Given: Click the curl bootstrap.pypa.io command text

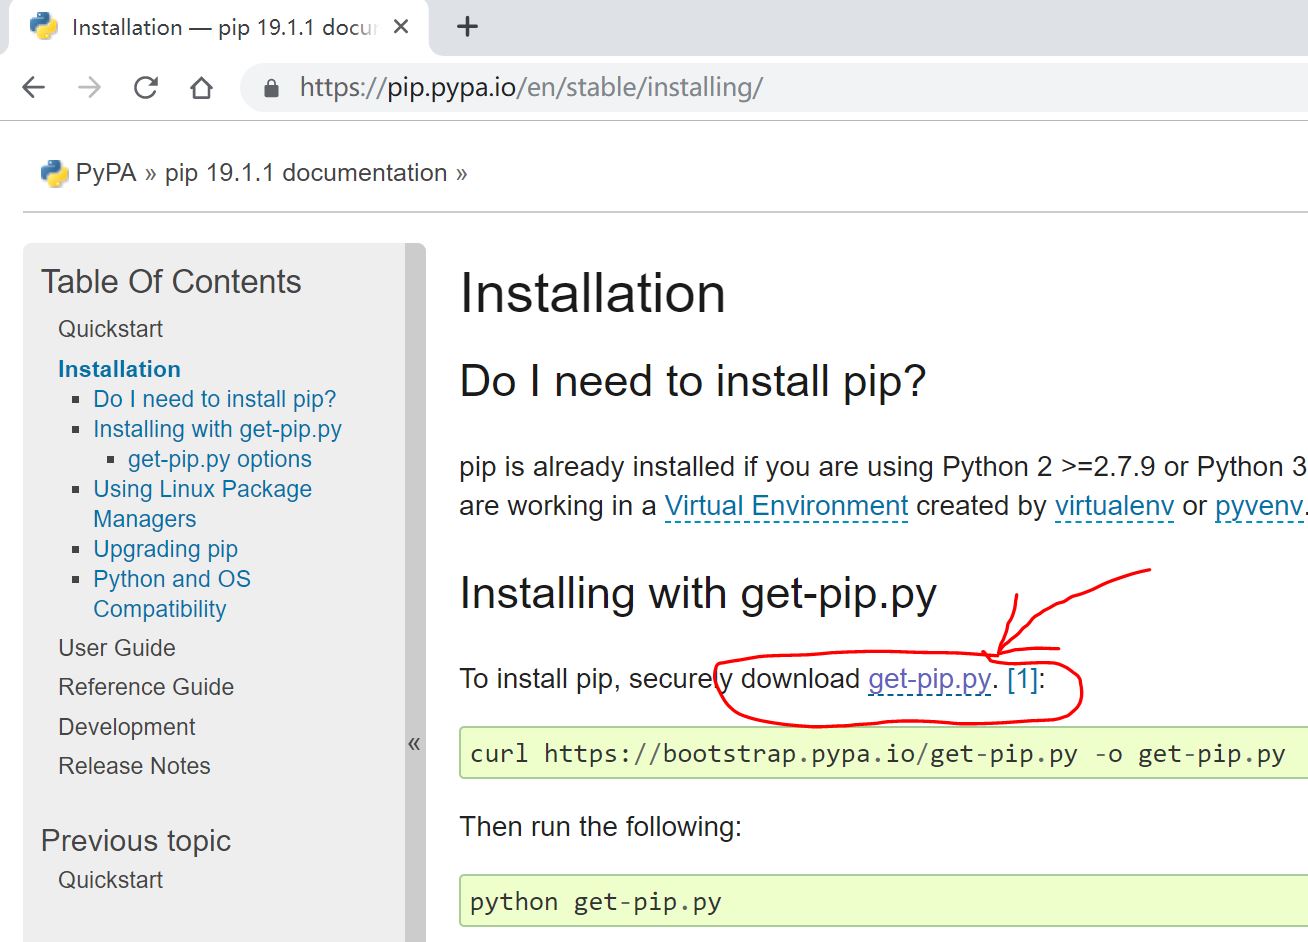Looking at the screenshot, I should click(878, 753).
